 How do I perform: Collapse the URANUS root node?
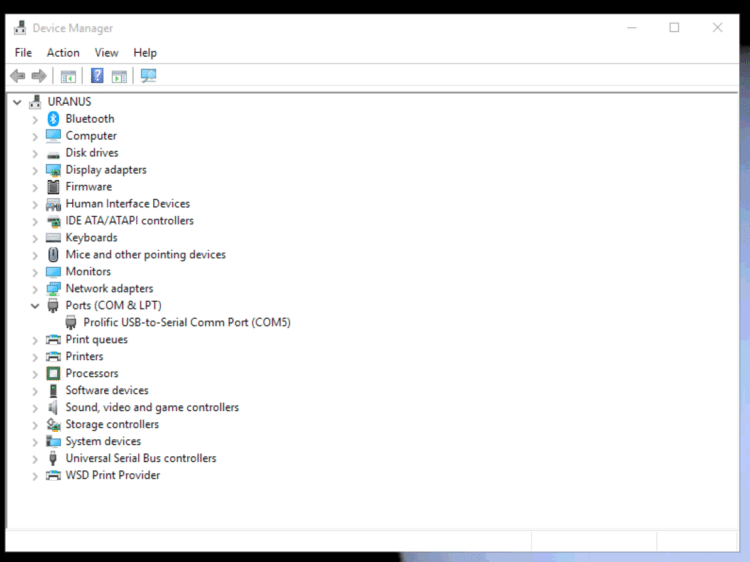pyautogui.click(x=17, y=102)
